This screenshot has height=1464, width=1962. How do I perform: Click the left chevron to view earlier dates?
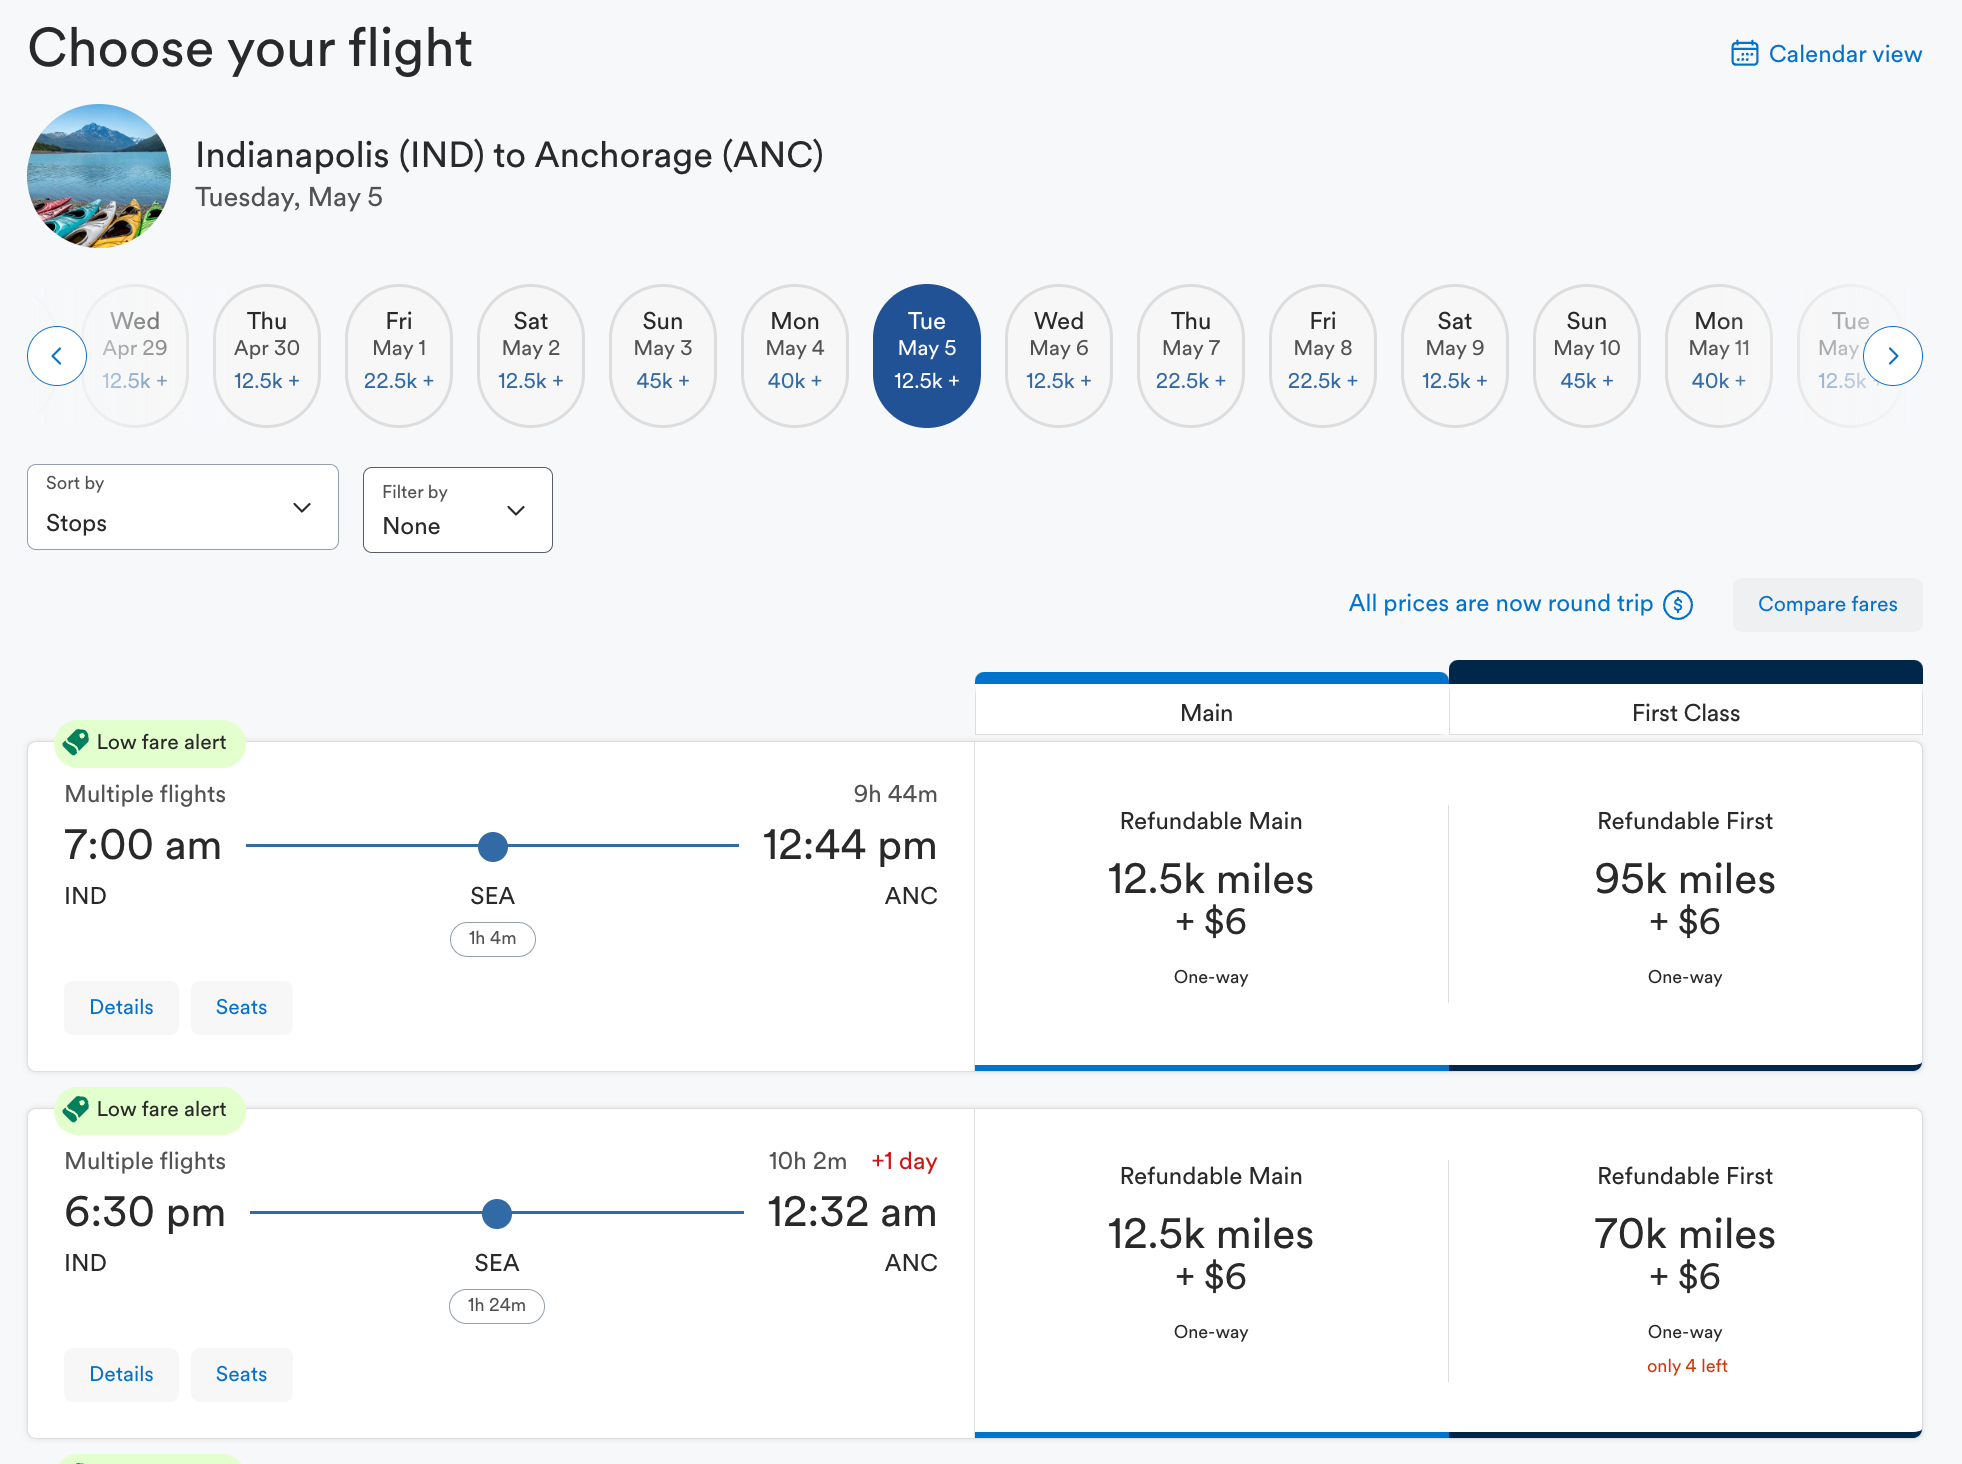(x=57, y=355)
